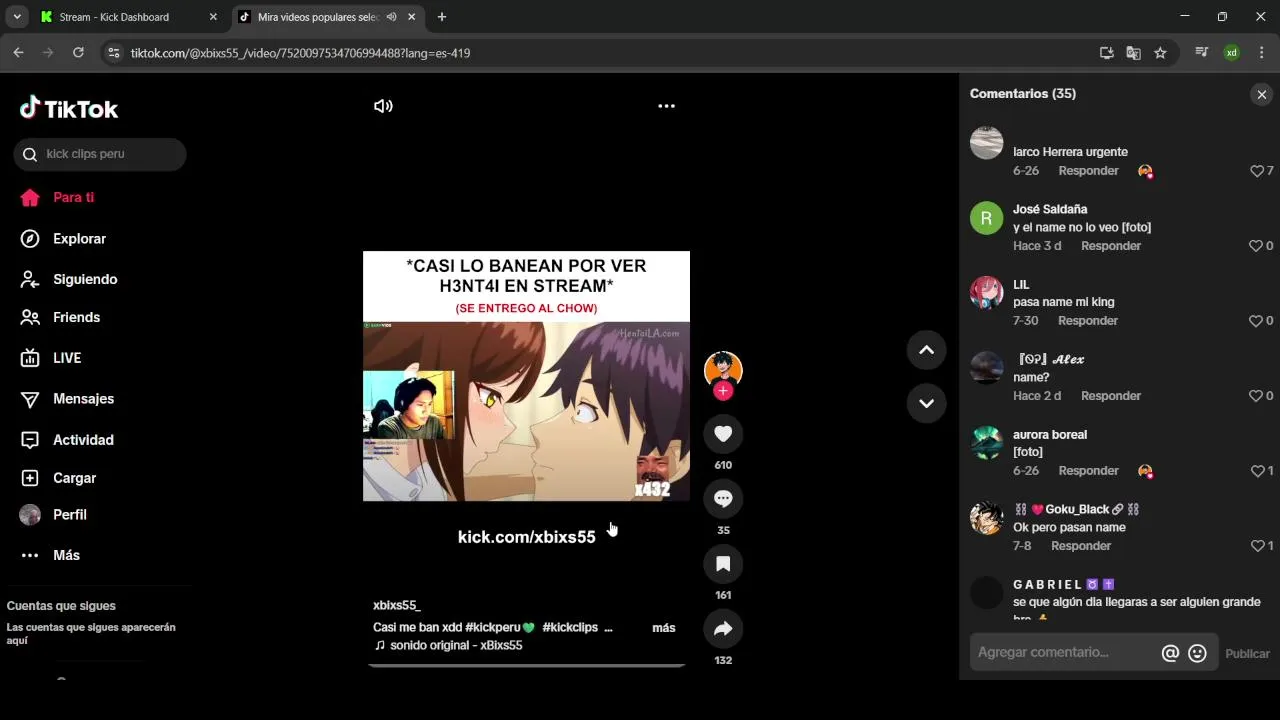Click the video progress bar
This screenshot has width=1280, height=720.
(x=526, y=665)
